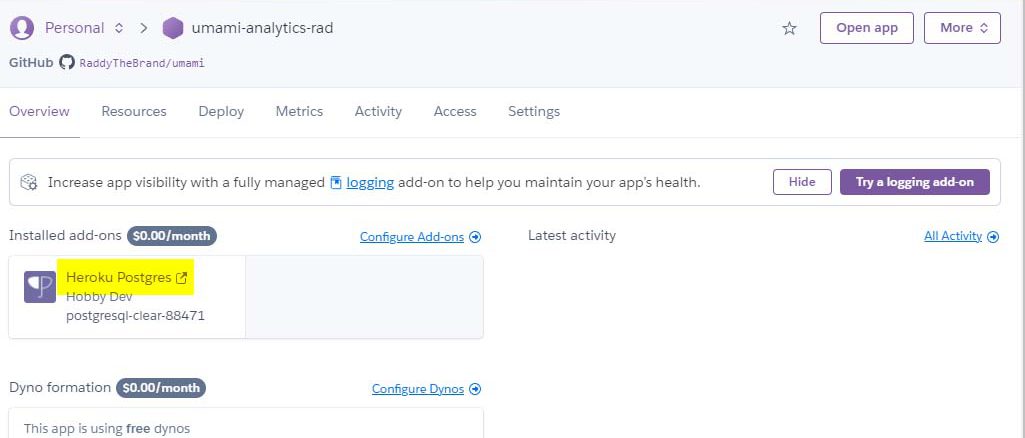Open the More dropdown menu
The height and width of the screenshot is (438, 1025).
[962, 28]
